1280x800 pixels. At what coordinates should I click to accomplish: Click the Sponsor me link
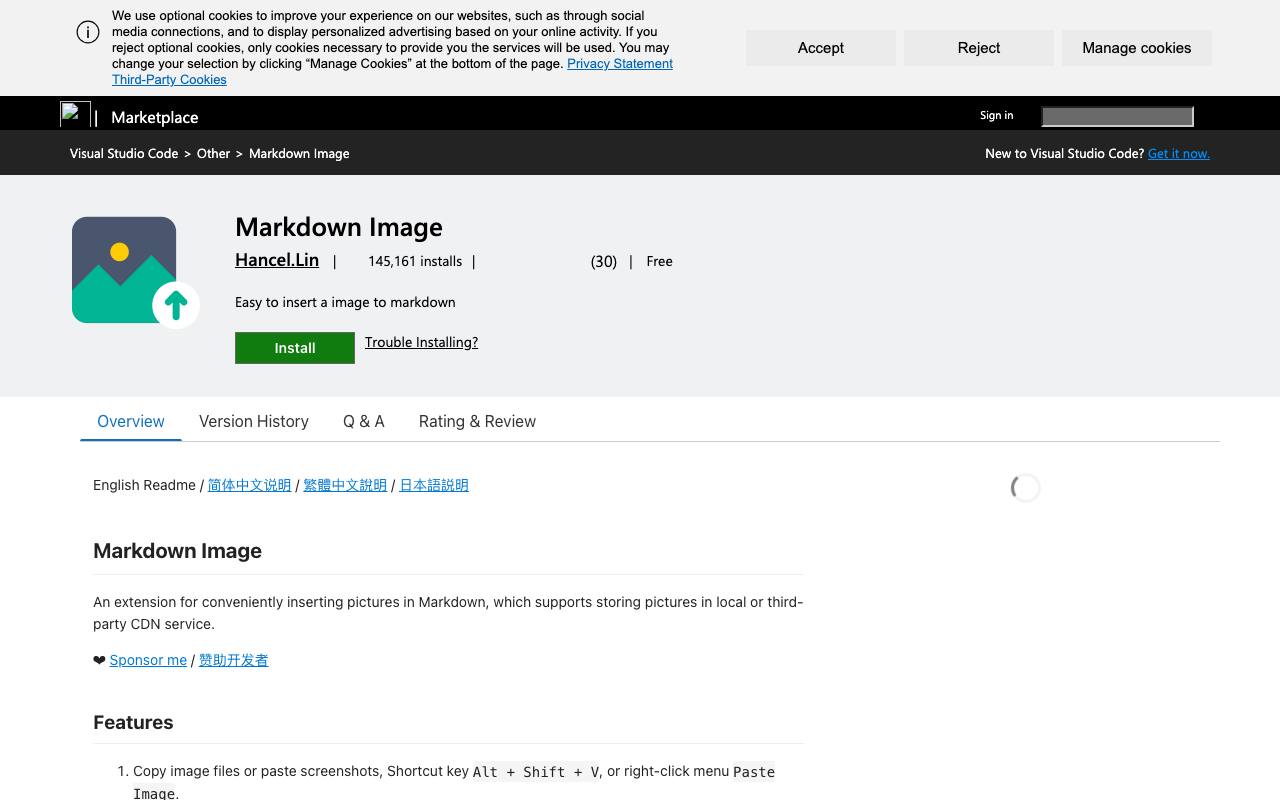click(148, 661)
